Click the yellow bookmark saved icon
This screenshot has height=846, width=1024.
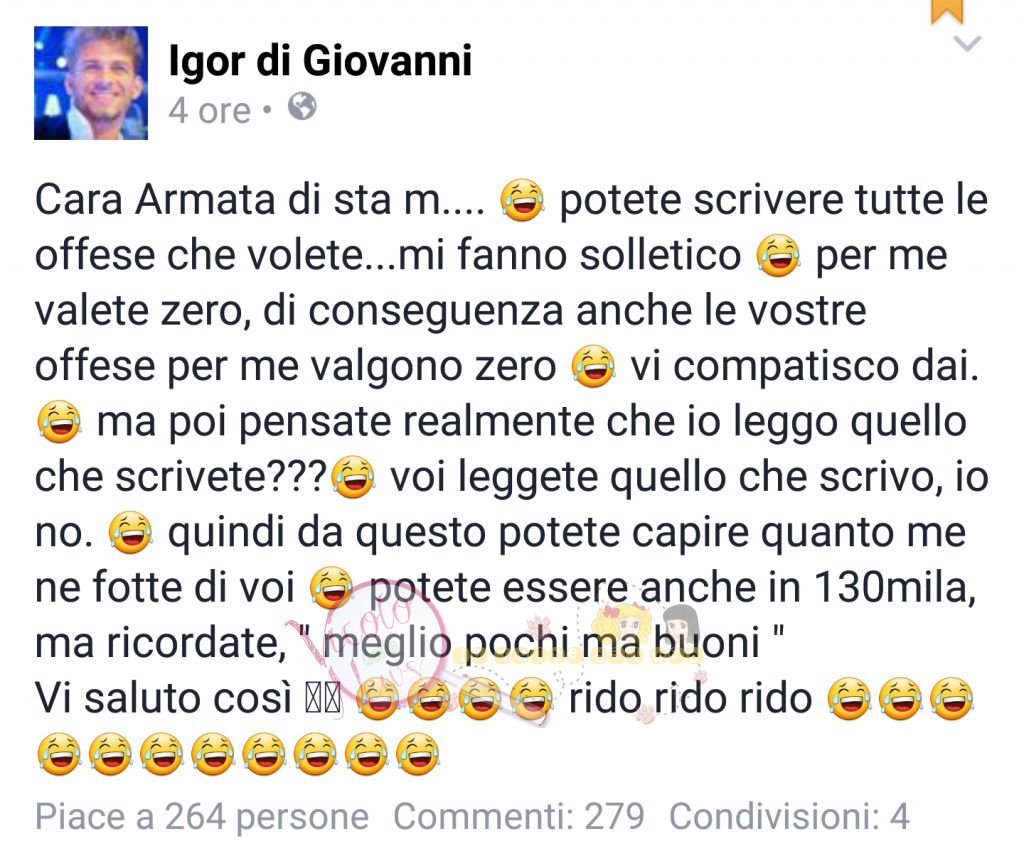point(947,11)
